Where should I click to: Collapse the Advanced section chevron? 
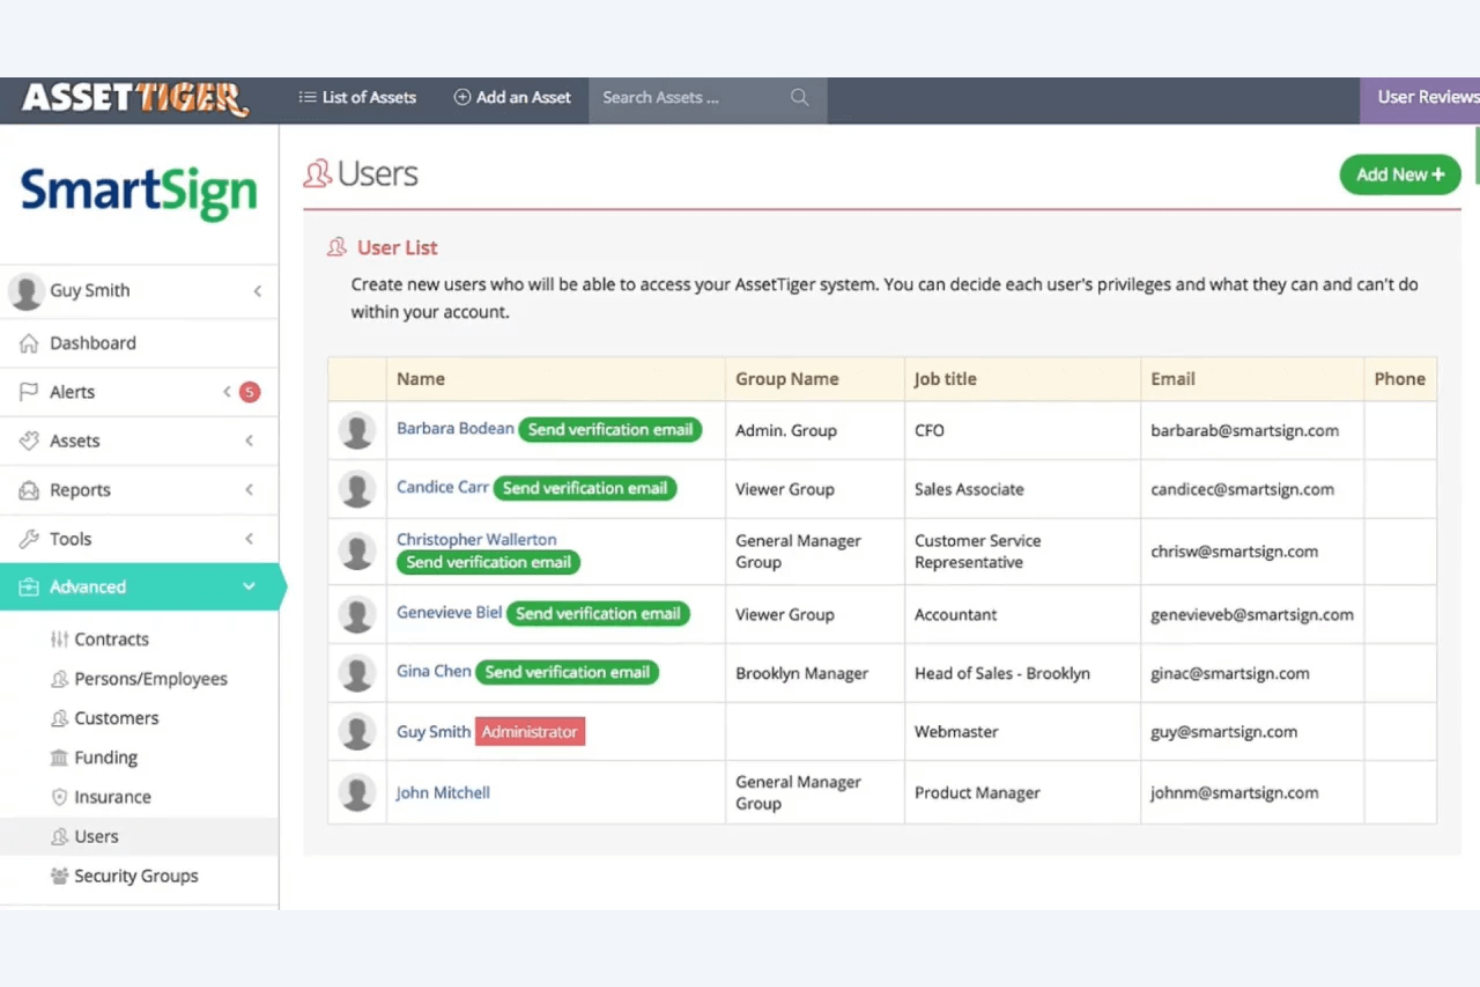tap(249, 587)
